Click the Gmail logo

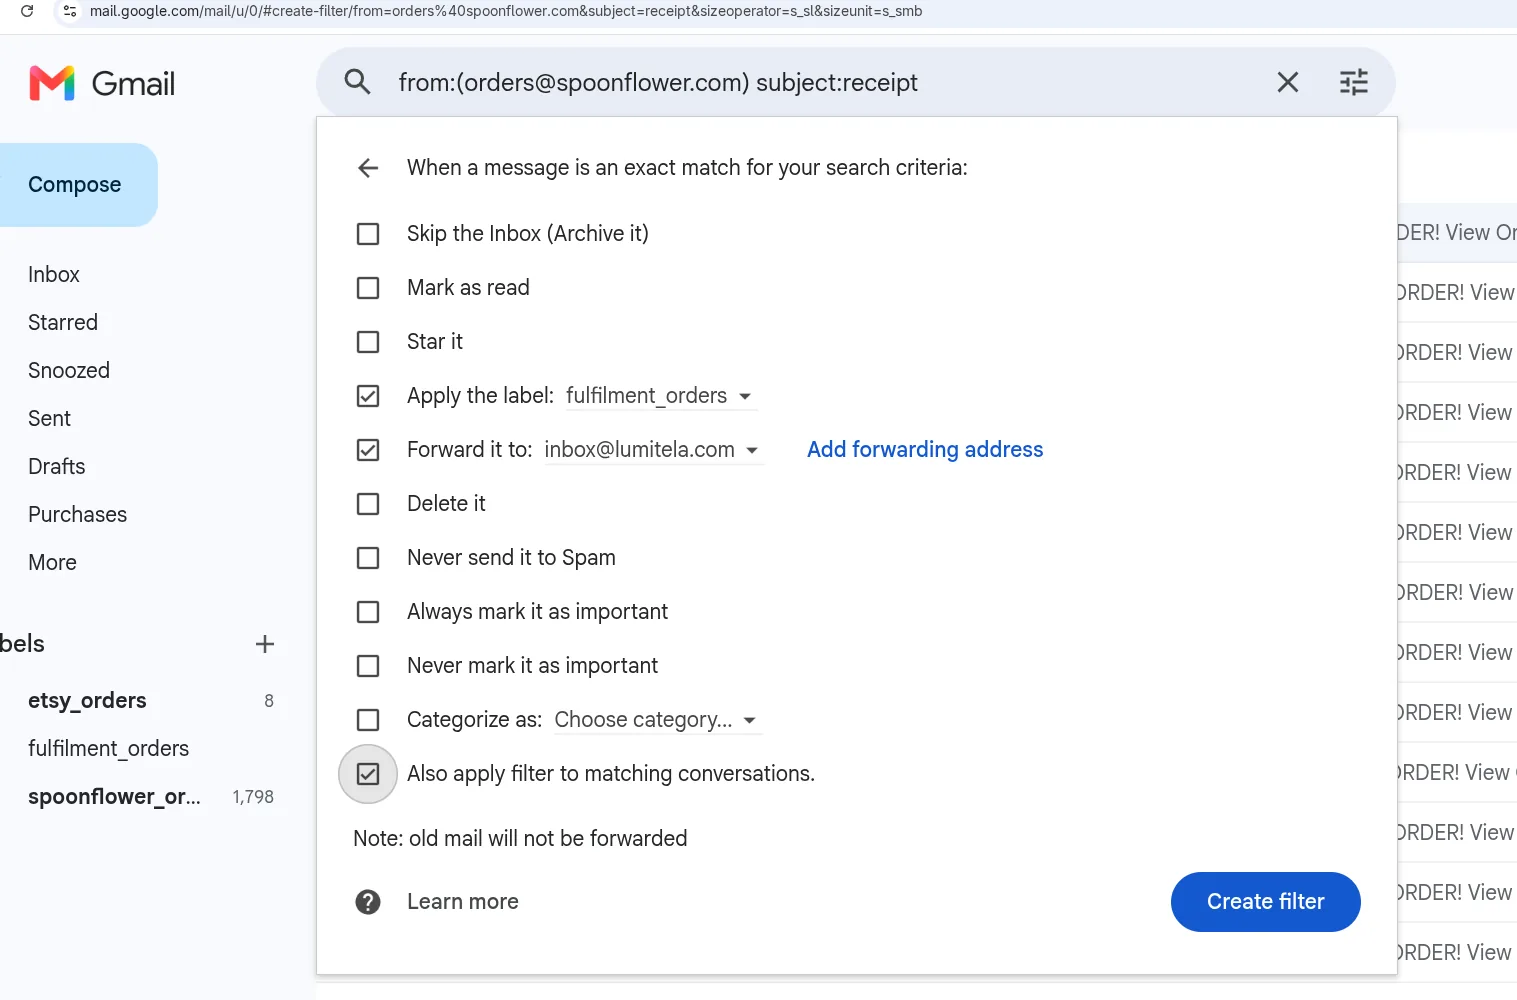[102, 83]
